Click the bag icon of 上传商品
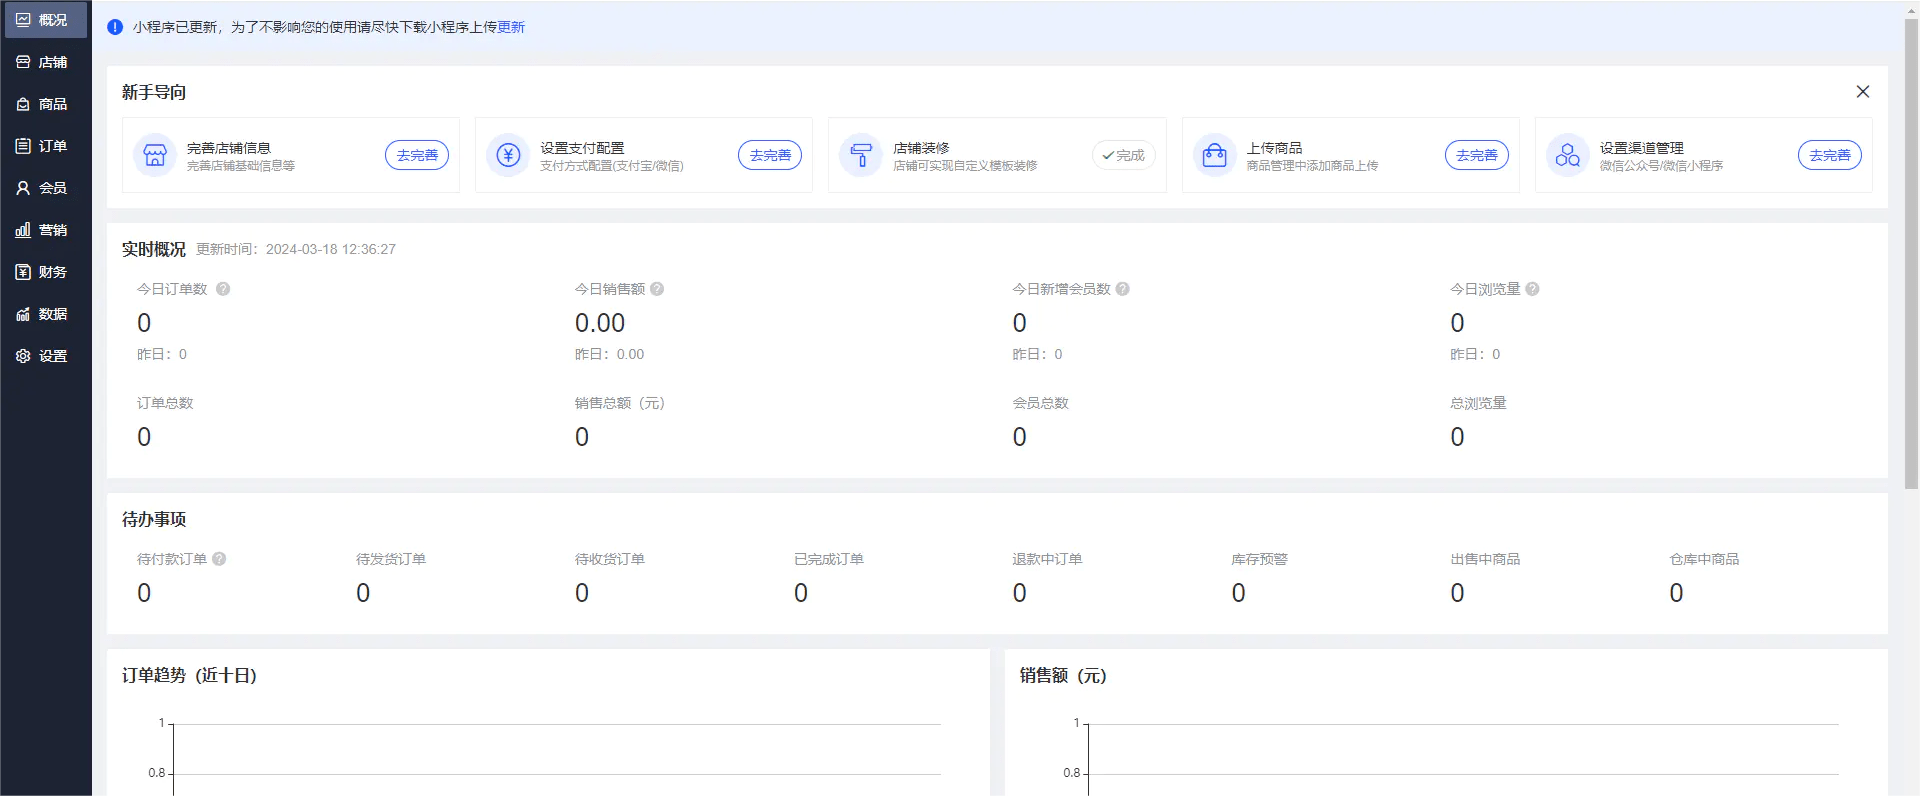The width and height of the screenshot is (1920, 796). [1214, 155]
